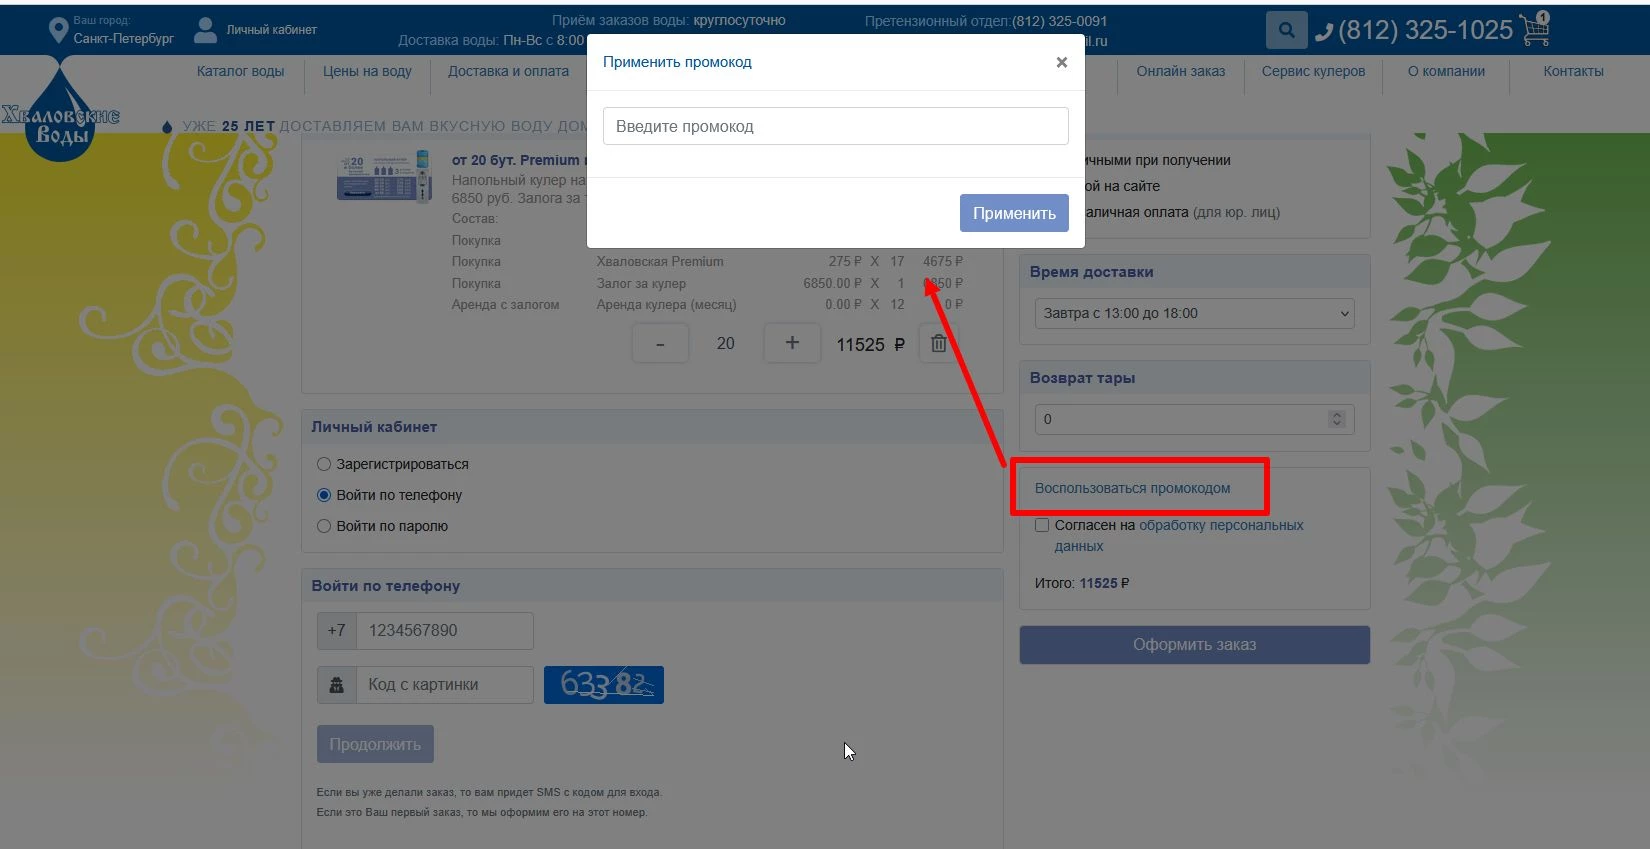This screenshot has width=1650, height=849.
Task: Click the Оформить заказ button
Action: [1194, 645]
